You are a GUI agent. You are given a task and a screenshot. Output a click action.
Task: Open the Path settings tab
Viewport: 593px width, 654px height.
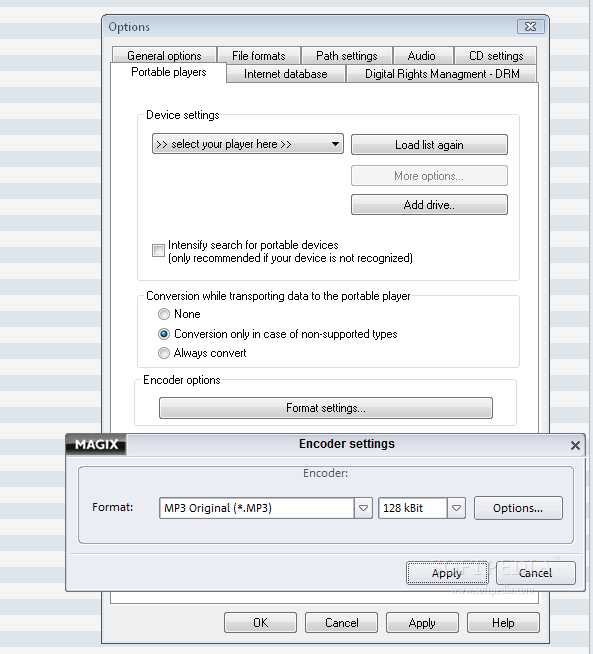pos(347,55)
